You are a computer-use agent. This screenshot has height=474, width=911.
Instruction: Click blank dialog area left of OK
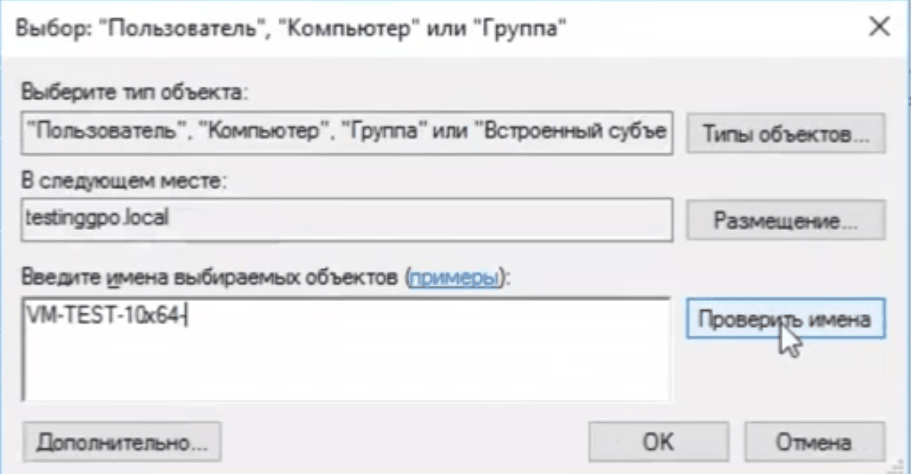point(400,440)
